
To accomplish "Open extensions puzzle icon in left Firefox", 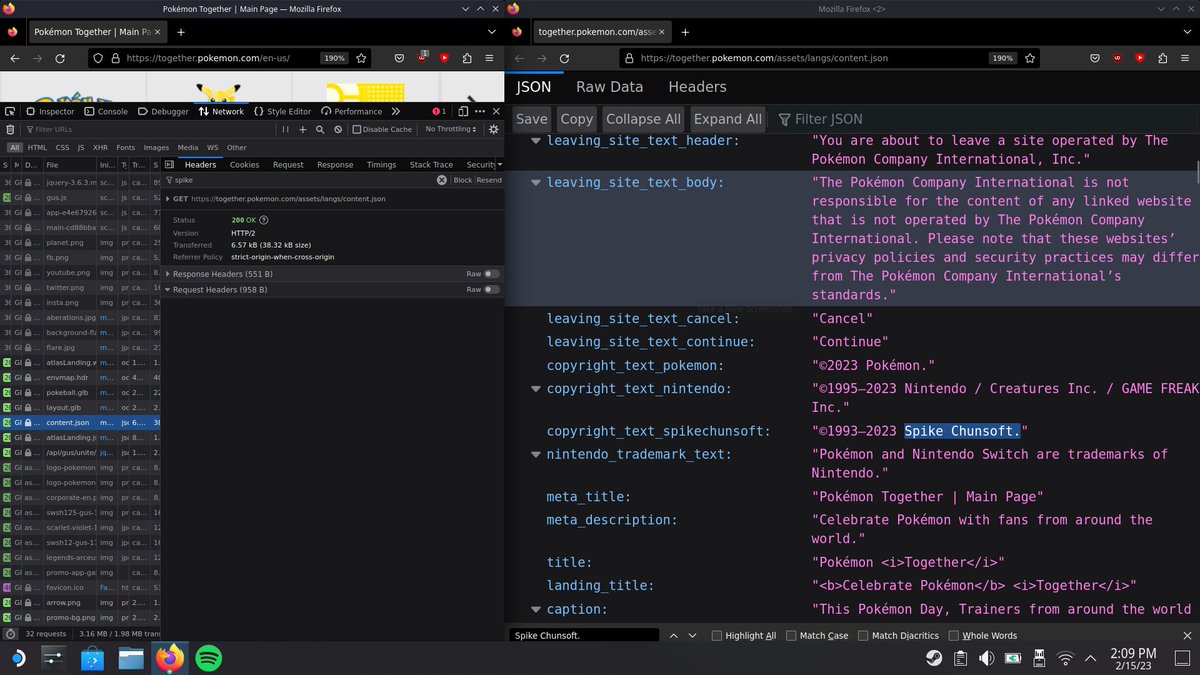I will 467,58.
